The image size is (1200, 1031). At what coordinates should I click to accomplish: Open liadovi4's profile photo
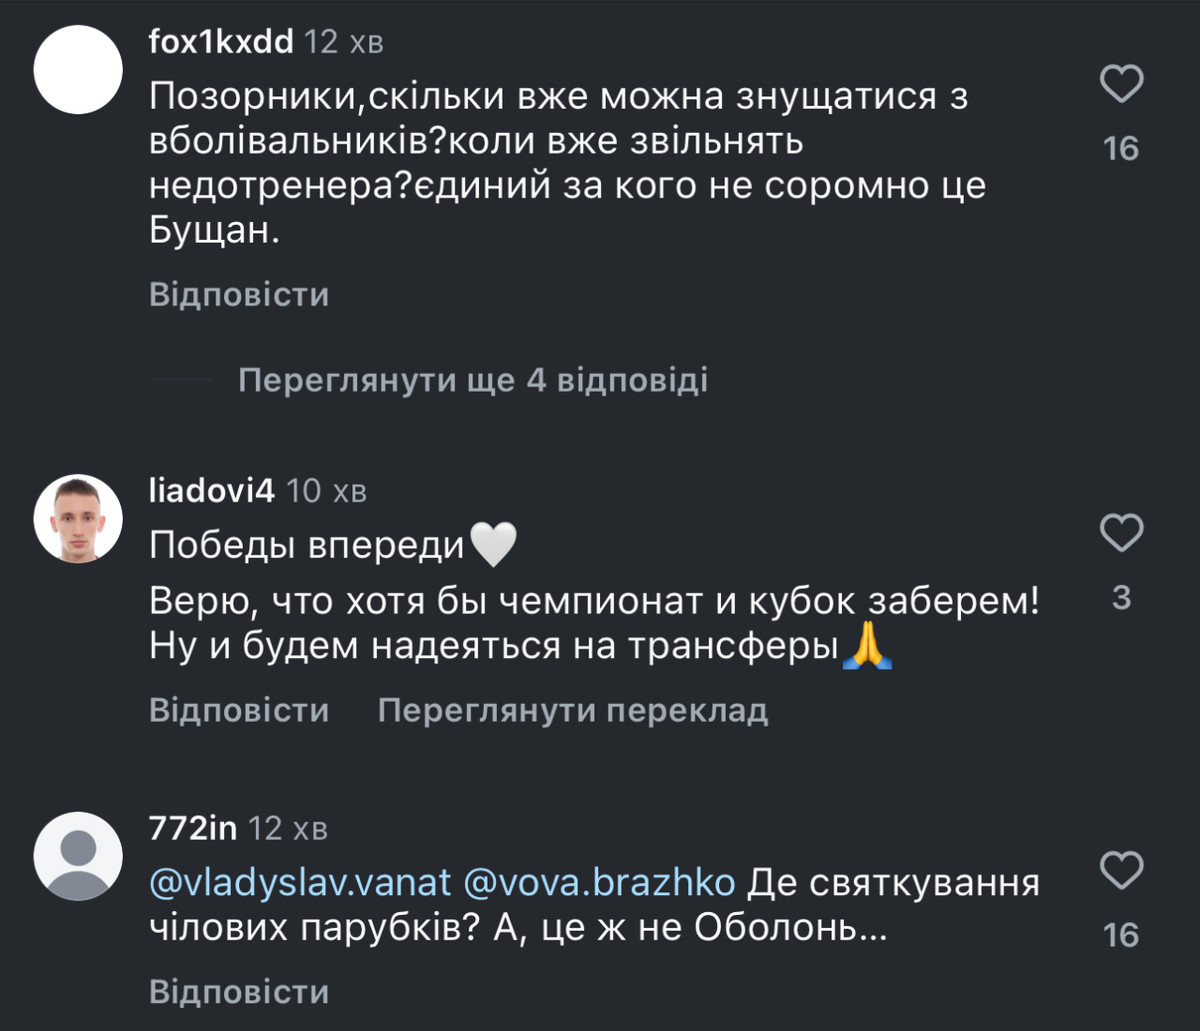[78, 519]
